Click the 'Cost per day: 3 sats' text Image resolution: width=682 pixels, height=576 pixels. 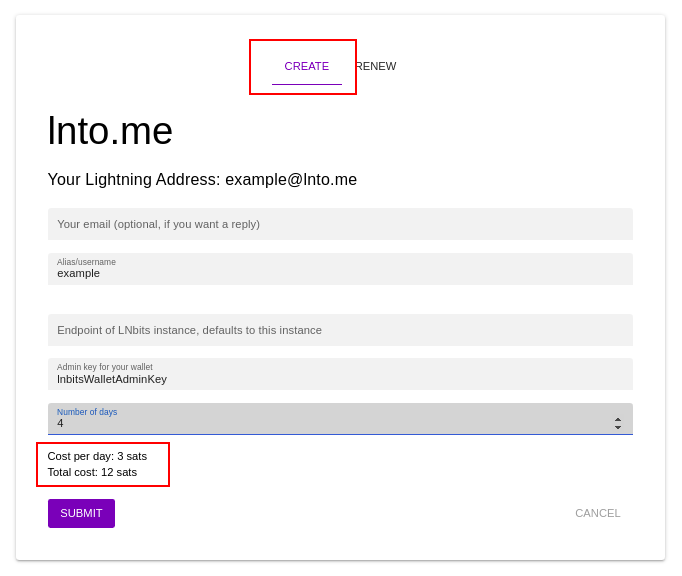[x=97, y=456]
